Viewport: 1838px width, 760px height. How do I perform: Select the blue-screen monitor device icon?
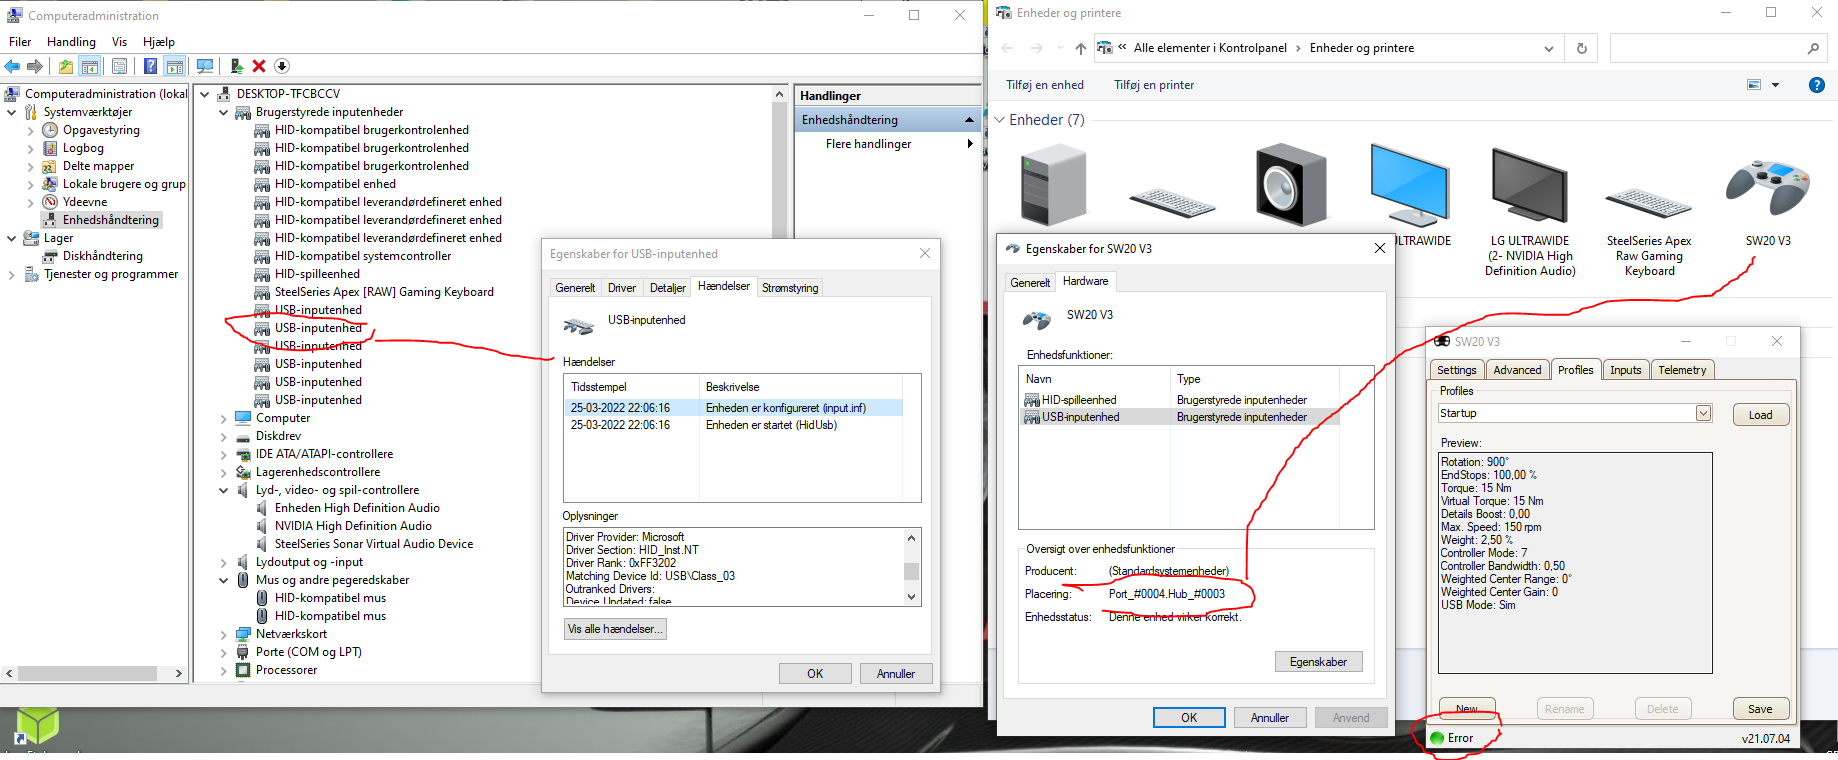coord(1410,185)
